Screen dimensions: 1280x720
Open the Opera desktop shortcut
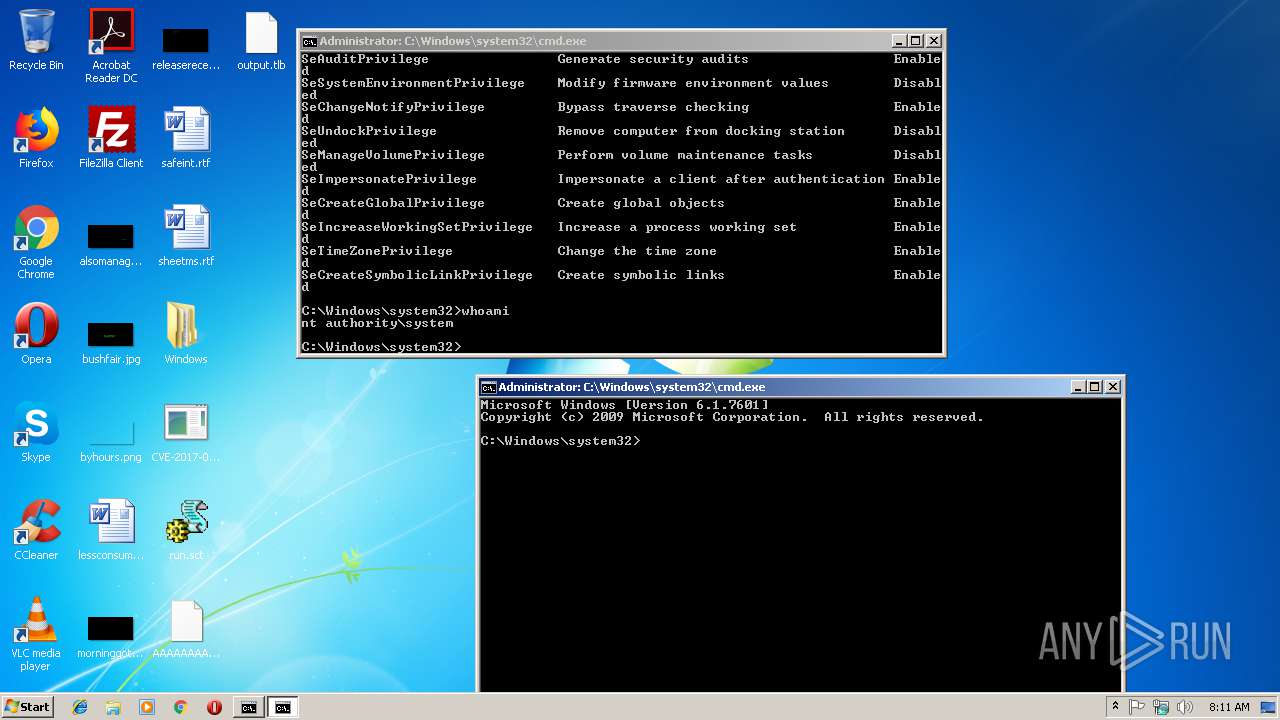36,334
